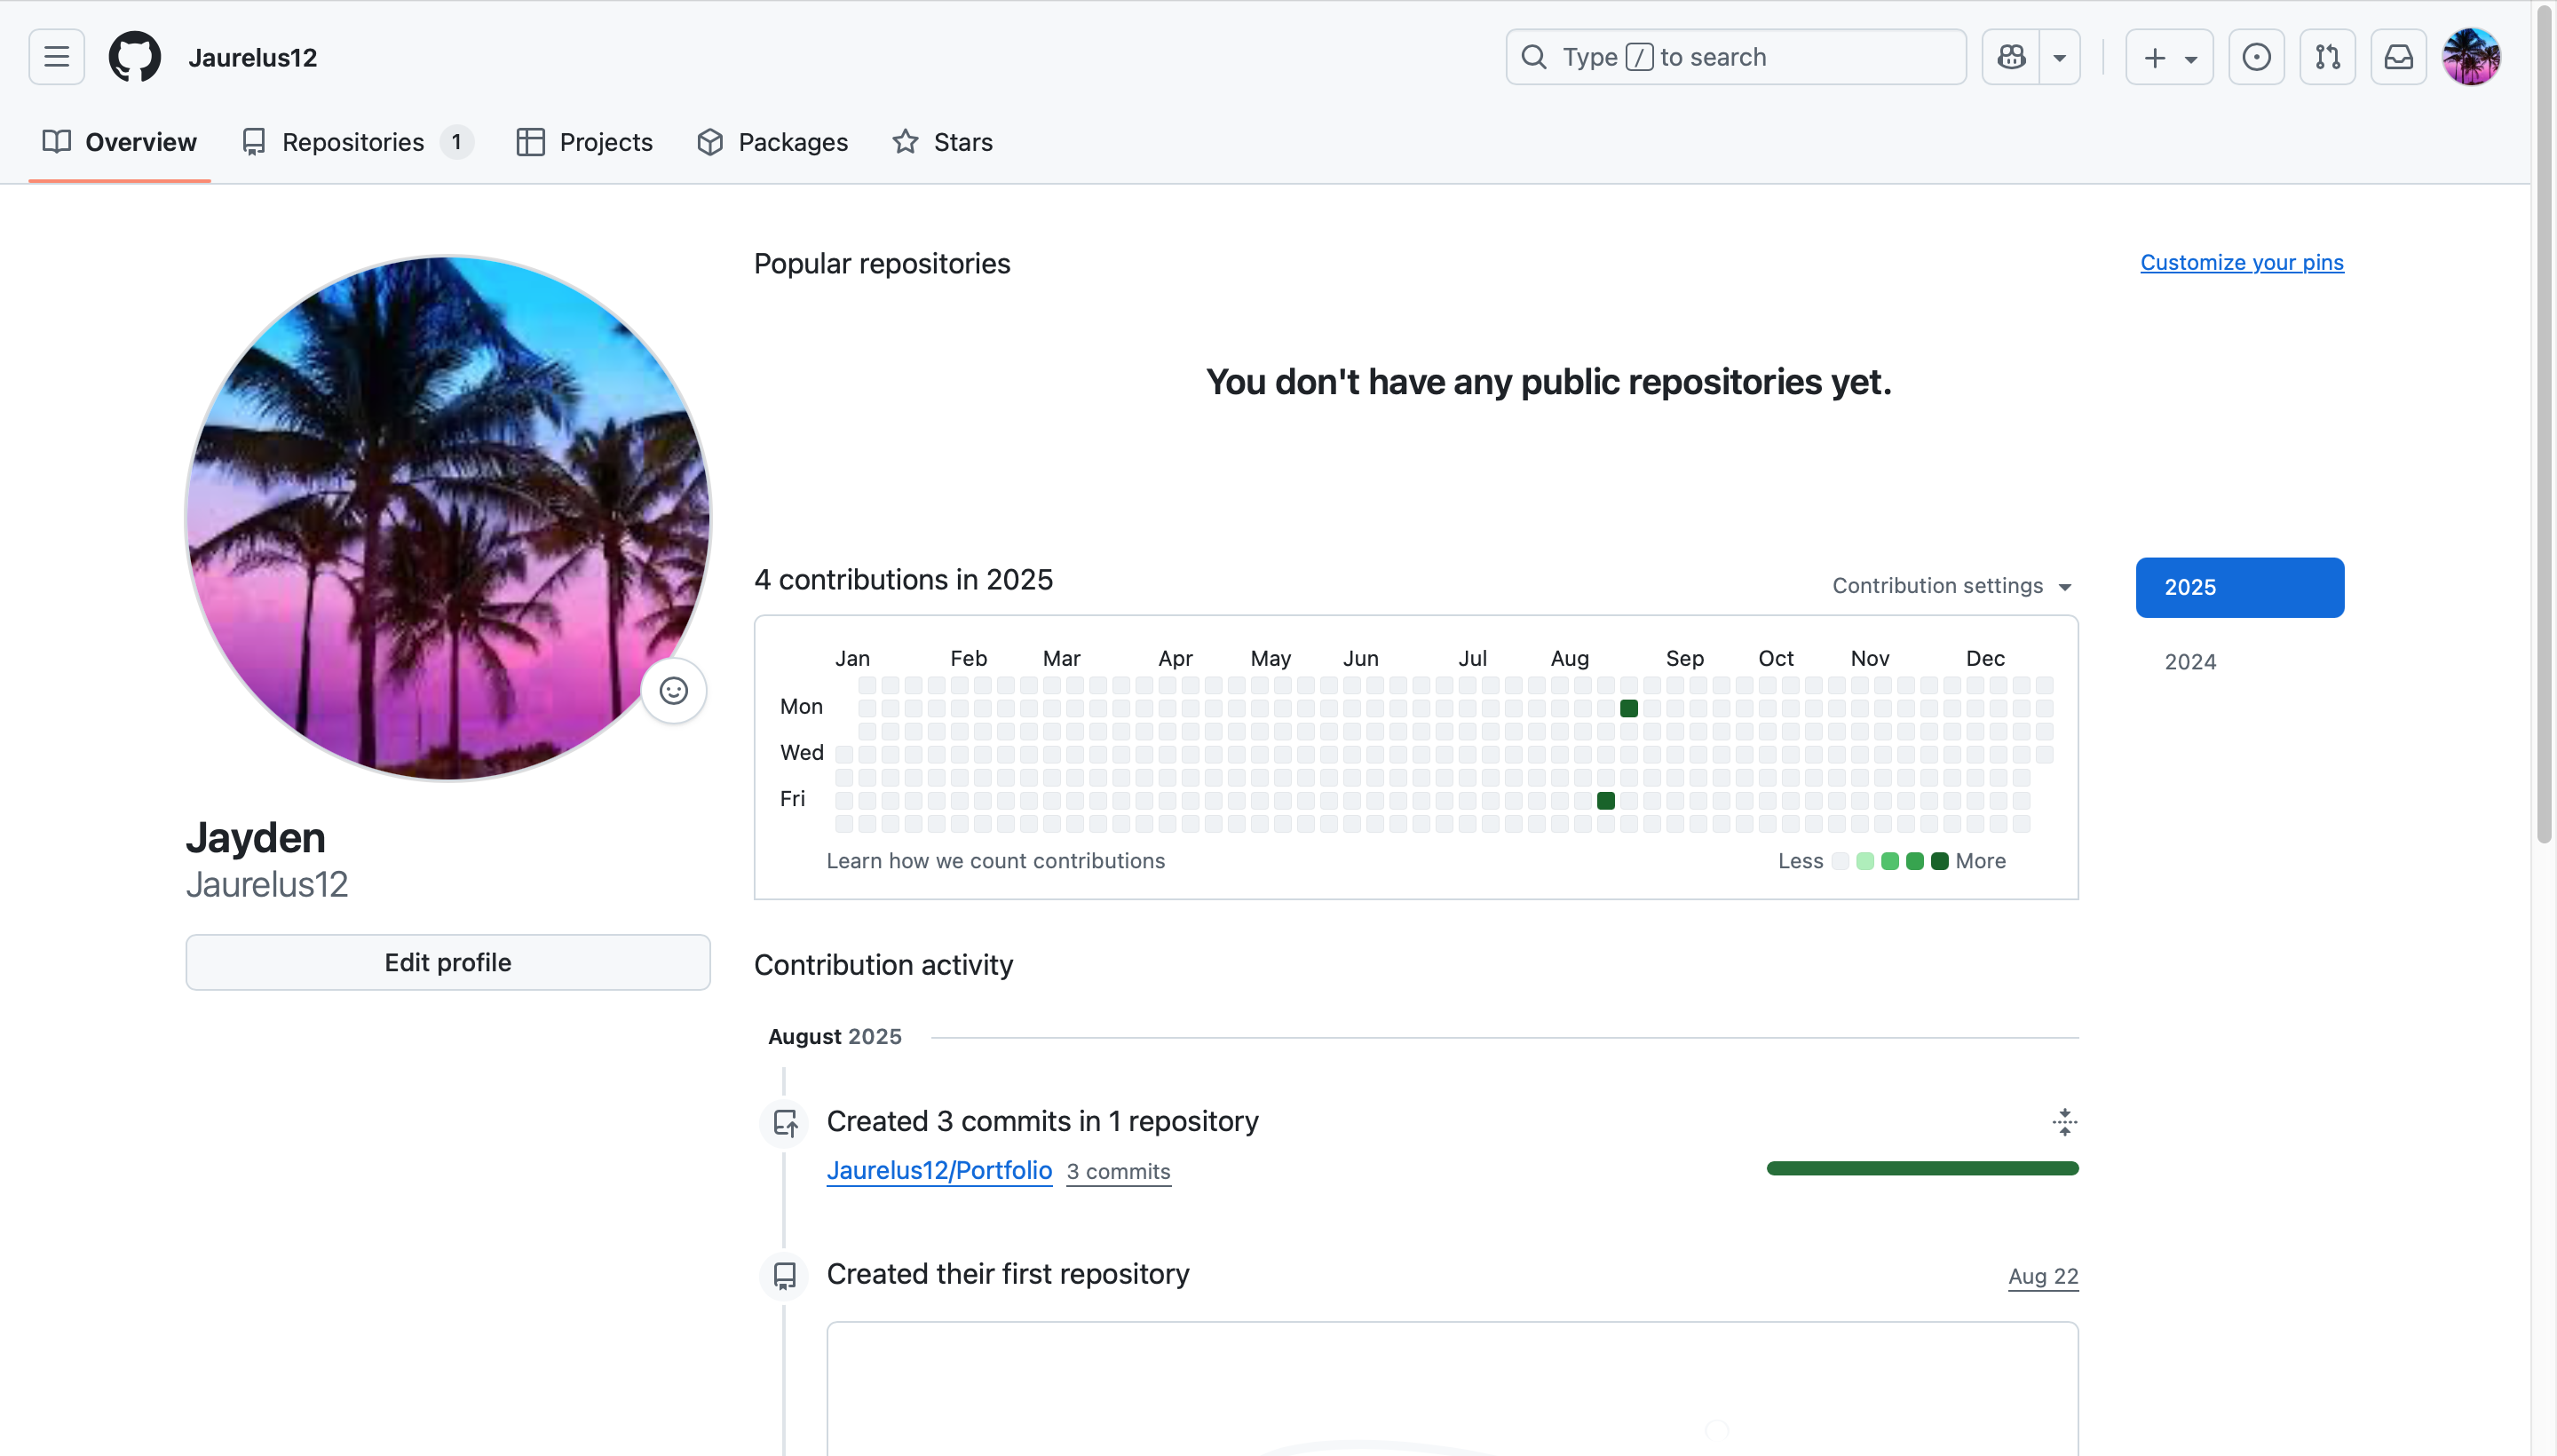
Task: Expand the Copilot dropdown arrow
Action: pos(2059,57)
